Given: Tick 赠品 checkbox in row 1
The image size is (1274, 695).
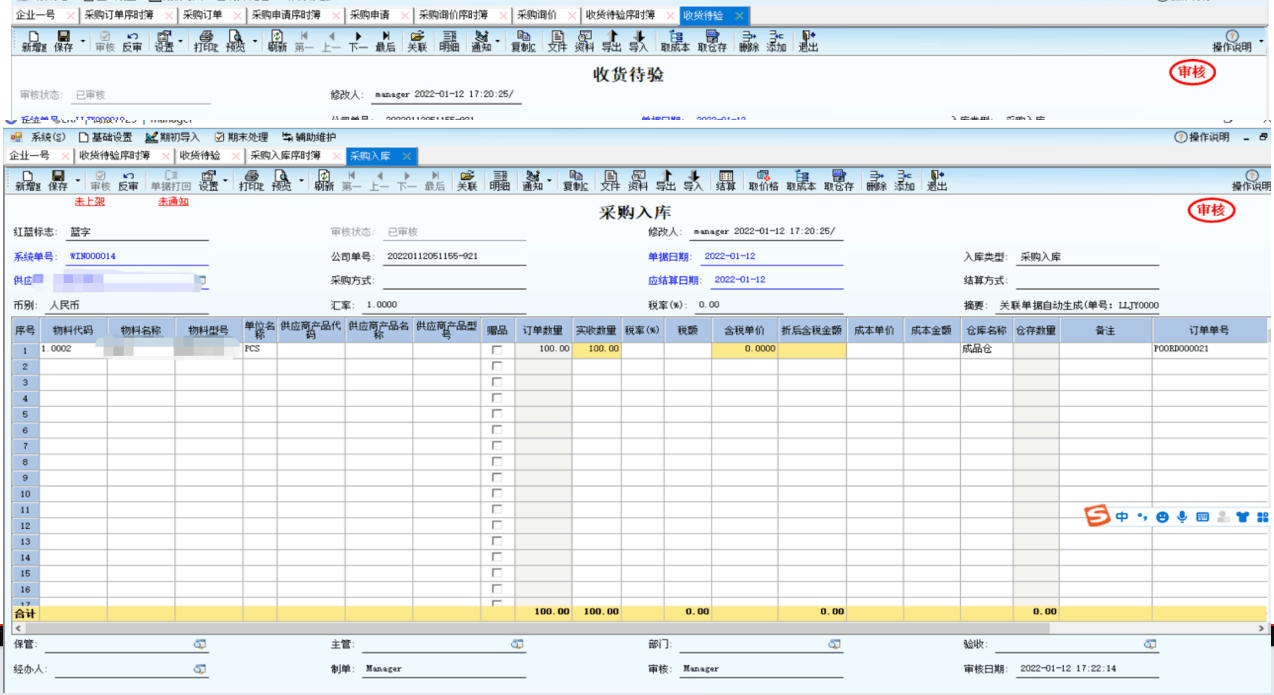Looking at the screenshot, I should pyautogui.click(x=497, y=350).
